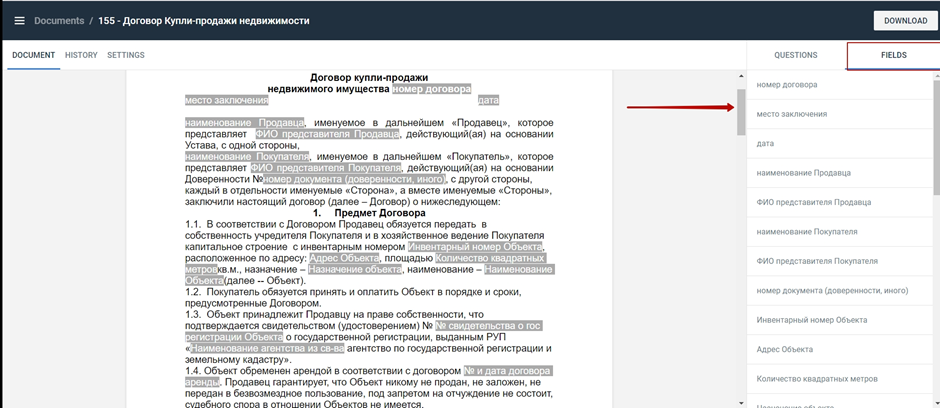The image size is (940, 408).
Task: Click highlighted 'номер договора' placeholder in document
Action: point(431,89)
